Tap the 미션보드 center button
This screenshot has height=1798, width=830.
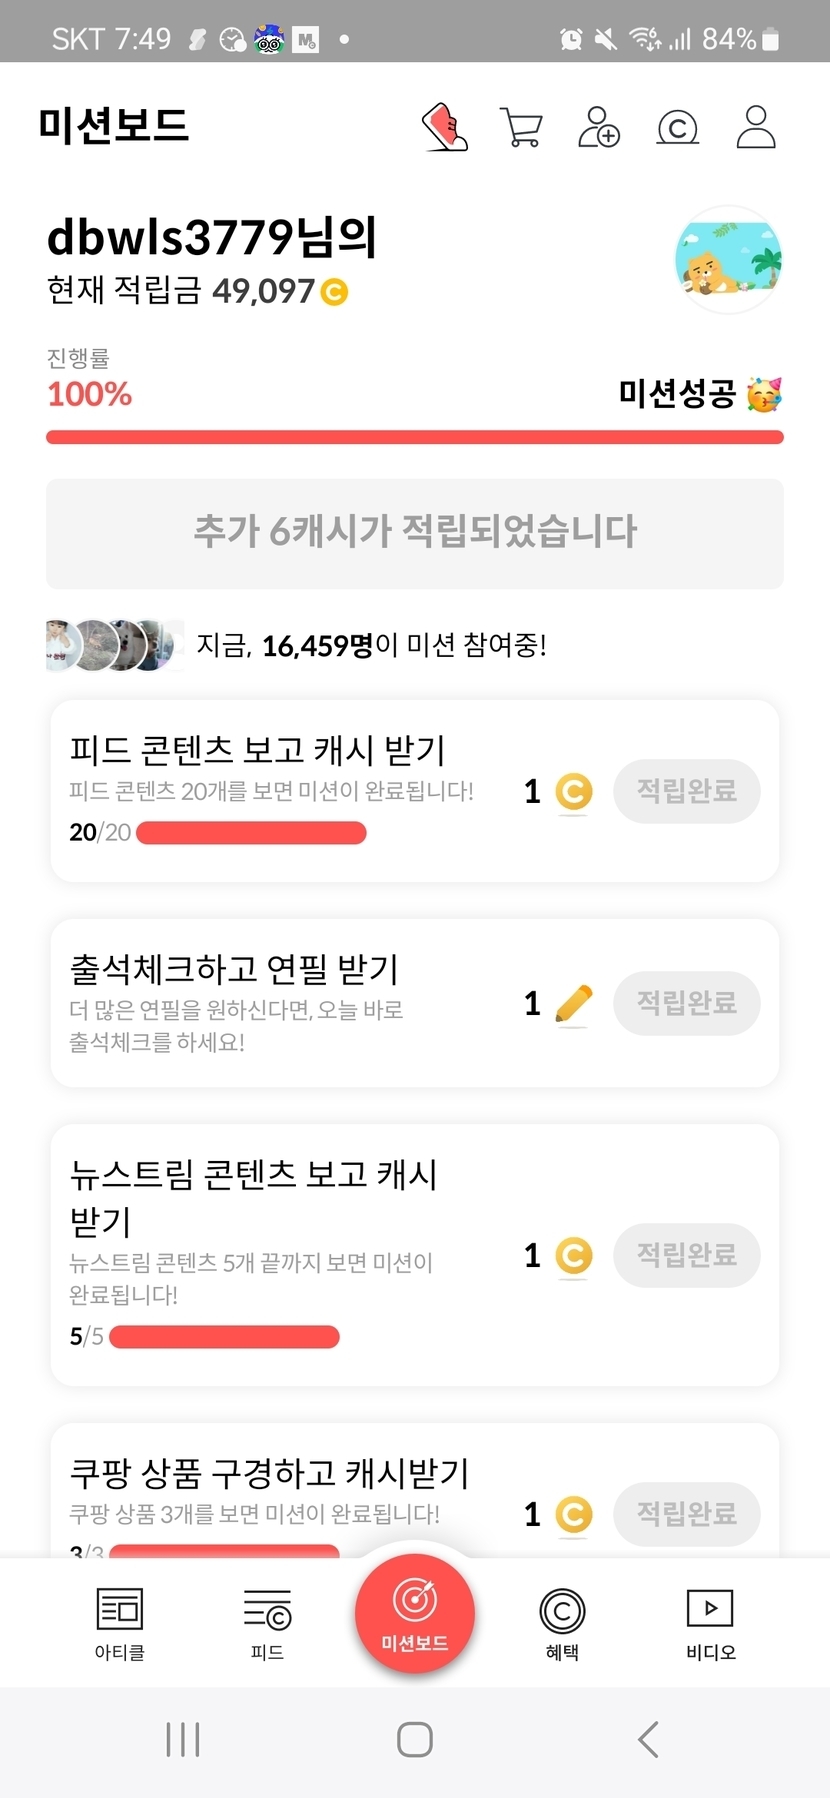(x=415, y=1612)
